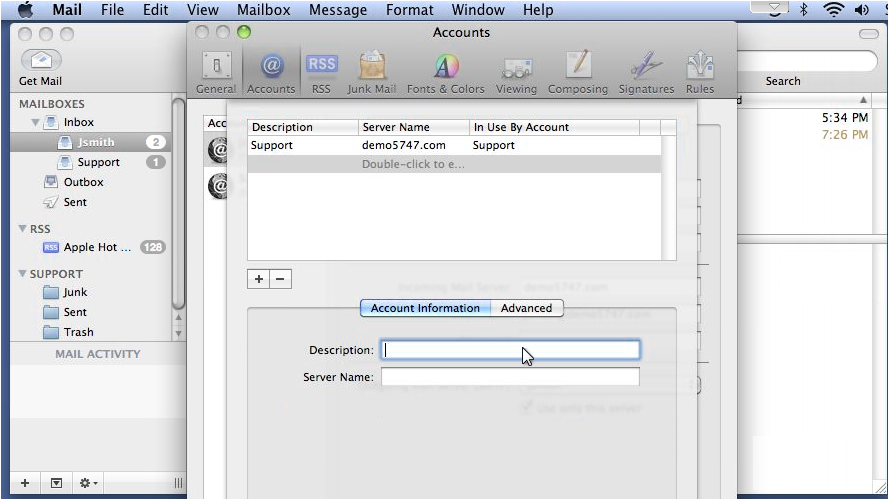
Task: Click the sidebar scrollbar thumb
Action: 178,204
